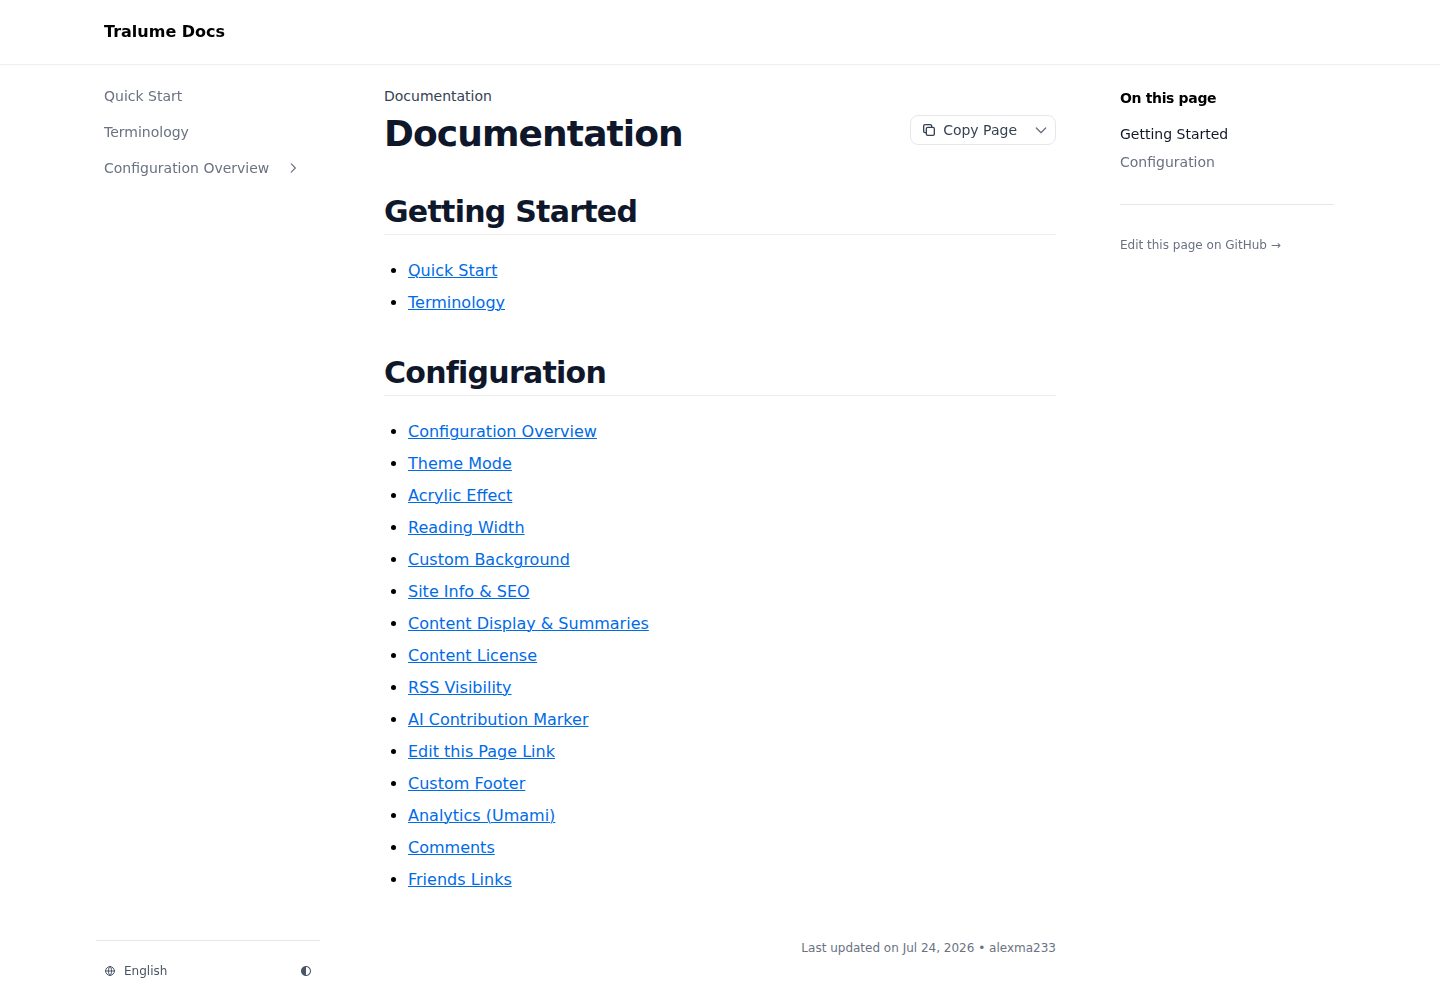Open the RSS Visibility link

pyautogui.click(x=460, y=687)
